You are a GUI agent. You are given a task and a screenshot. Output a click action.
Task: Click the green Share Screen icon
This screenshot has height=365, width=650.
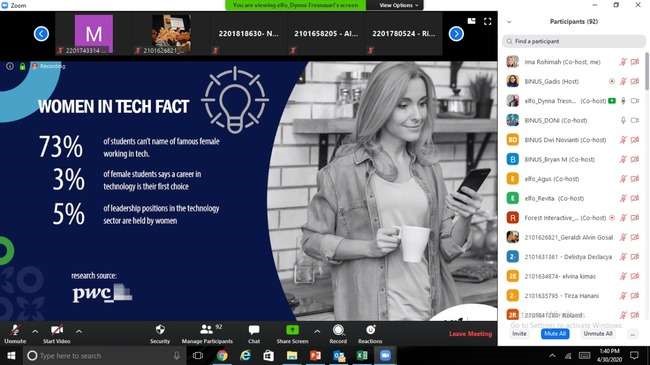[x=292, y=330]
